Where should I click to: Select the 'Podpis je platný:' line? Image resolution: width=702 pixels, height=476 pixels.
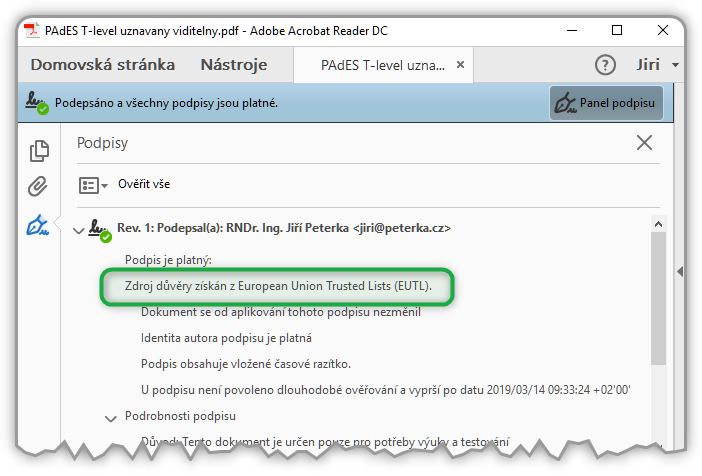pos(168,260)
